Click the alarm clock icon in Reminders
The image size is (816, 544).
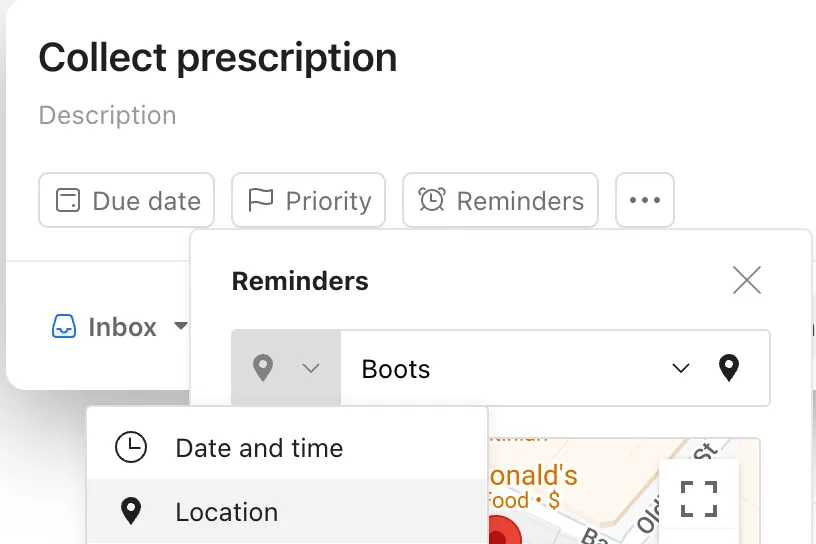432,200
